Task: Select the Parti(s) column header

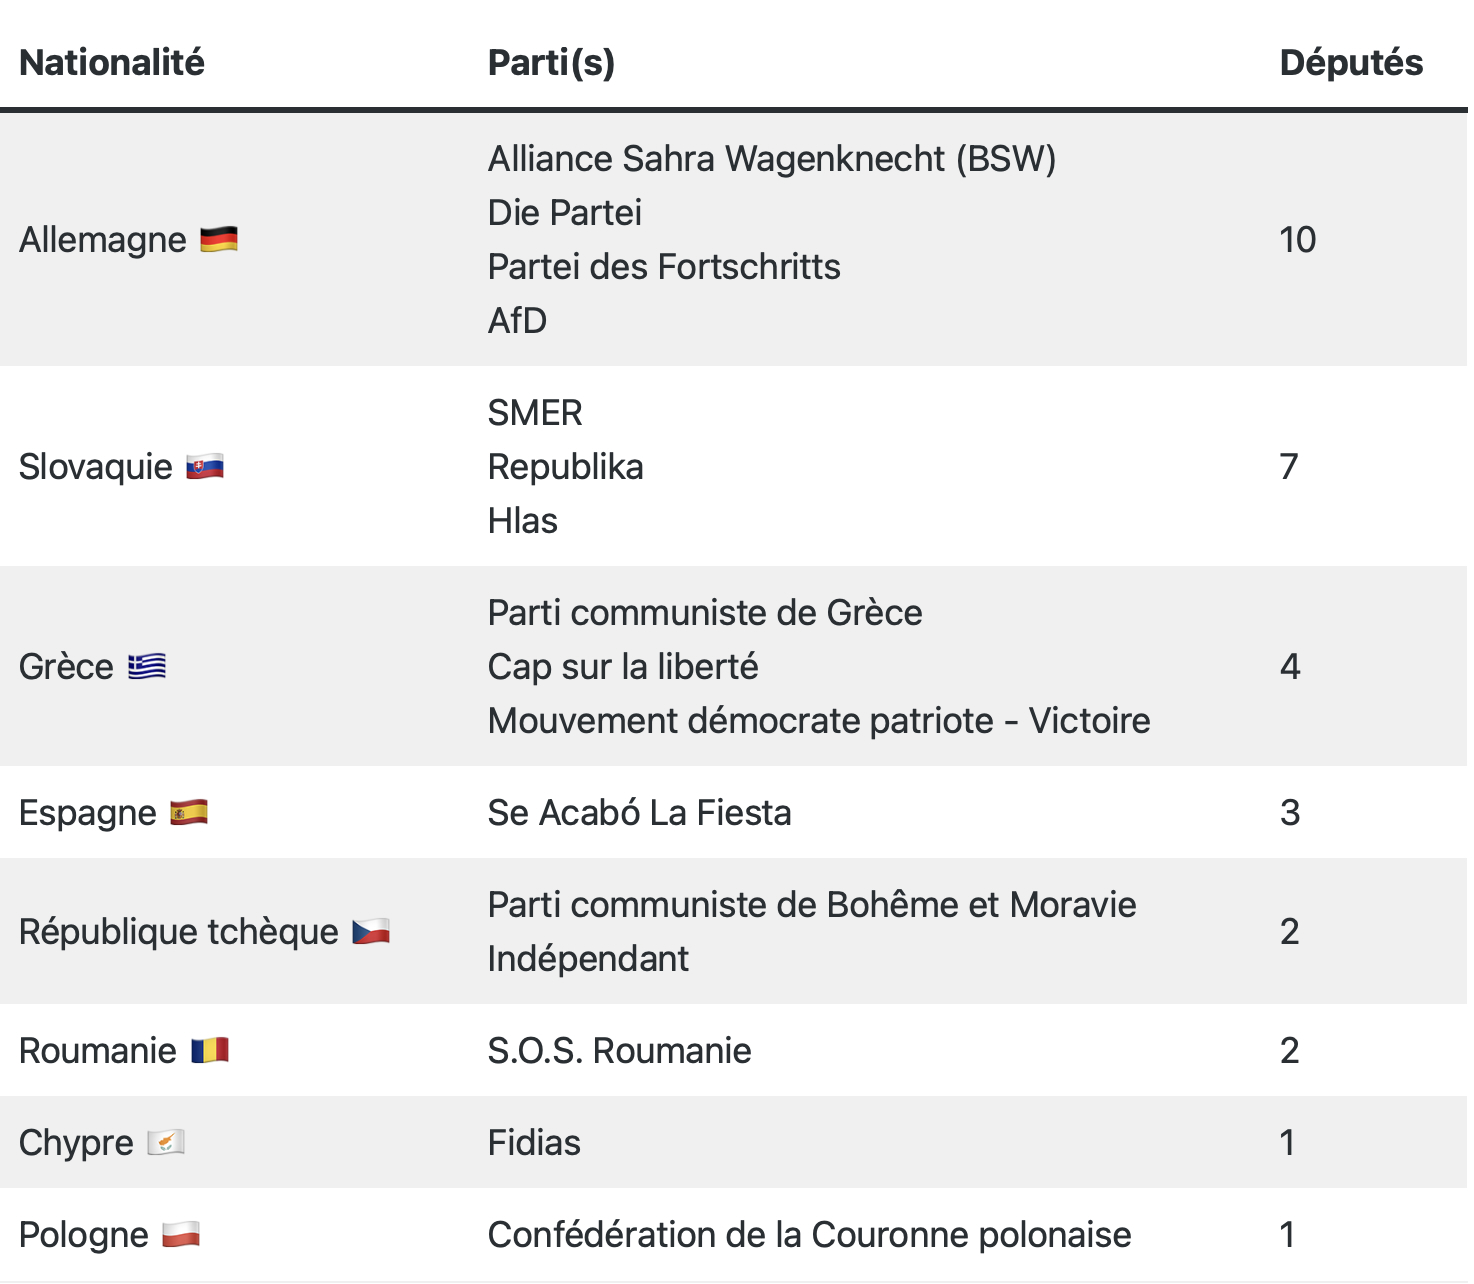Action: [551, 63]
